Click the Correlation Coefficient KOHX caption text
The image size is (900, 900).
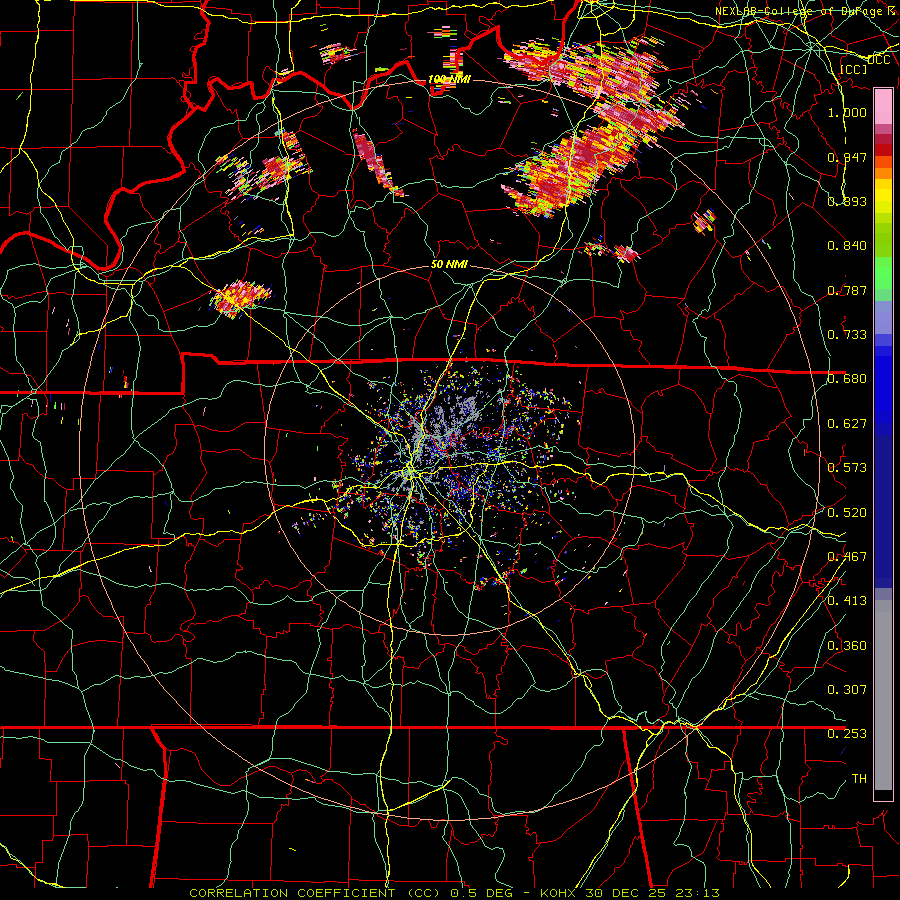pos(454,893)
